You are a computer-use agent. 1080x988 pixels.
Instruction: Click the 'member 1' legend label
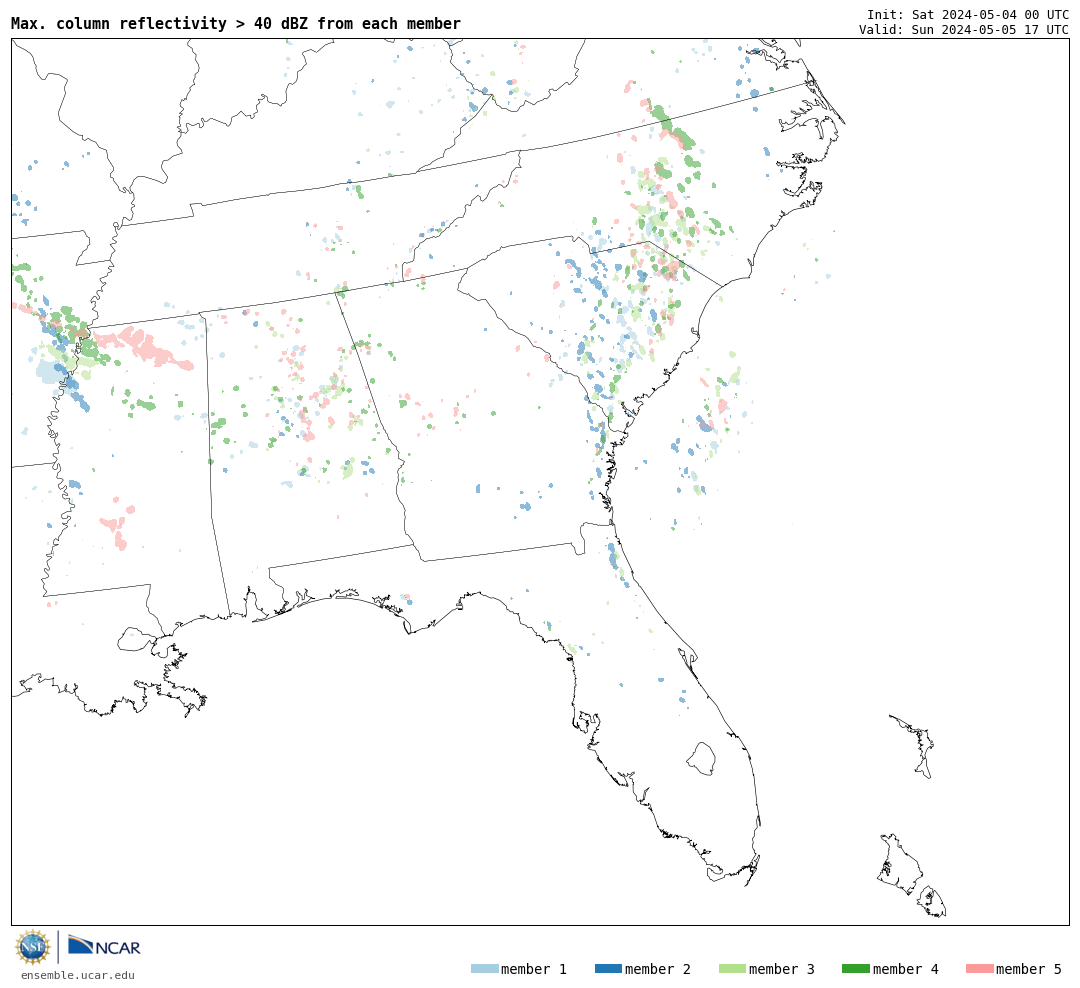[534, 969]
